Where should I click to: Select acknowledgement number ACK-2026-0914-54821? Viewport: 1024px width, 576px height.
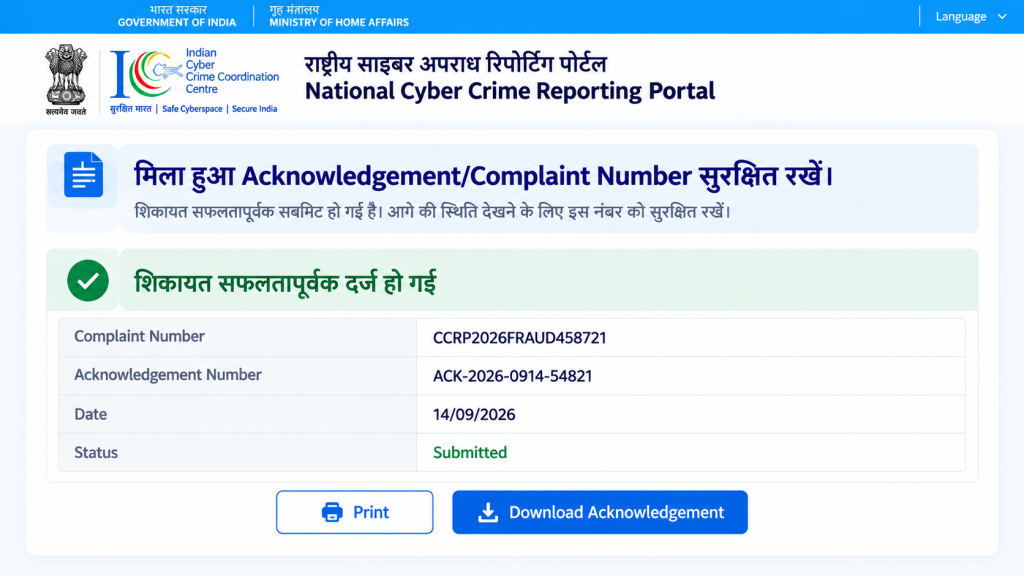pyautogui.click(x=513, y=376)
